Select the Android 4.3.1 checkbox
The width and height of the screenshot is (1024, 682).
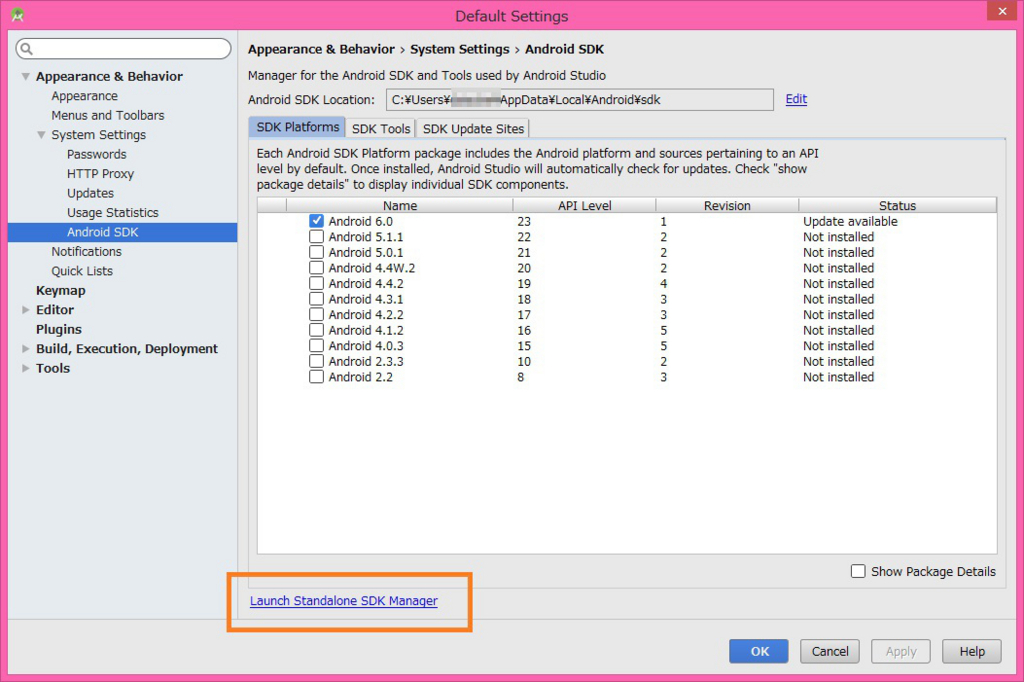coord(316,299)
